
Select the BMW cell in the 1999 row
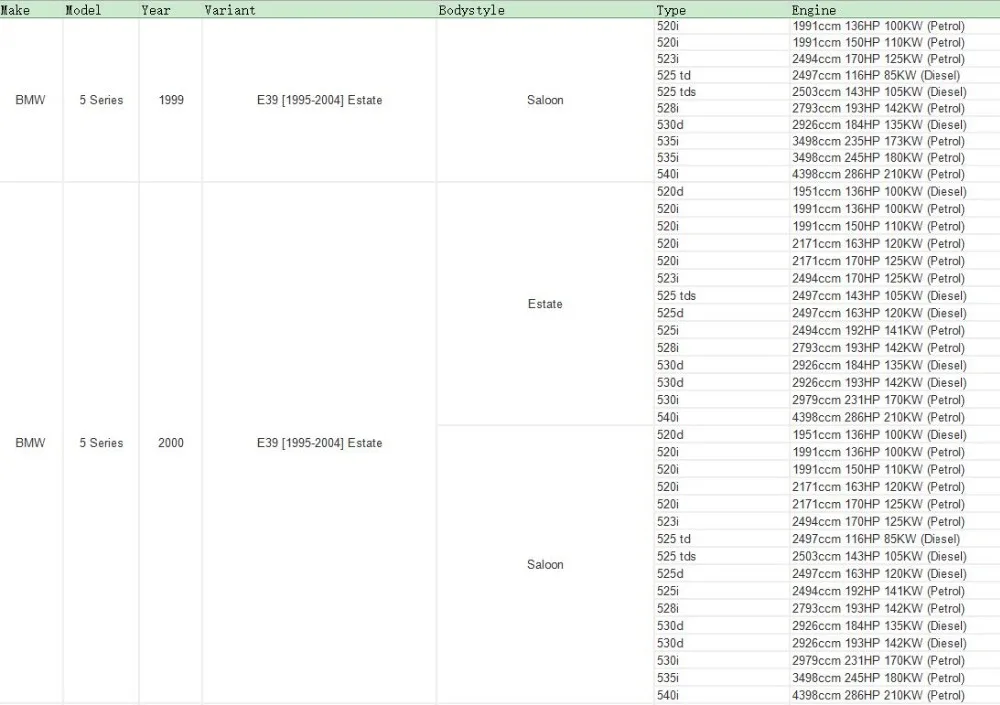31,100
